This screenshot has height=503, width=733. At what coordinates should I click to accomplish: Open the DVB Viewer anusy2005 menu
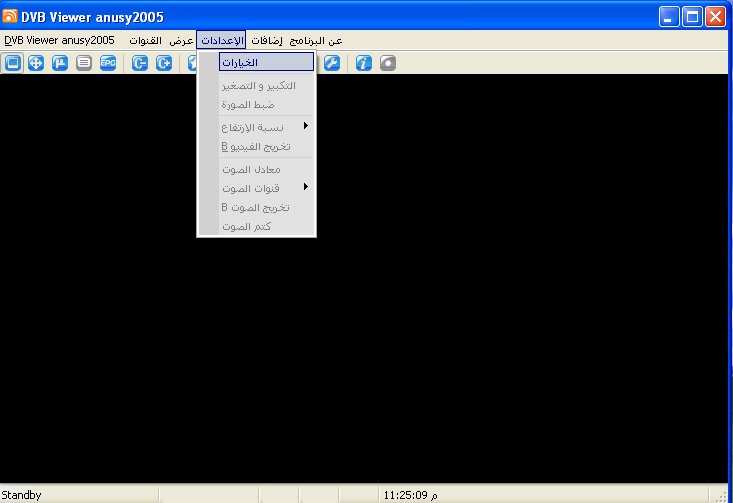(x=59, y=40)
